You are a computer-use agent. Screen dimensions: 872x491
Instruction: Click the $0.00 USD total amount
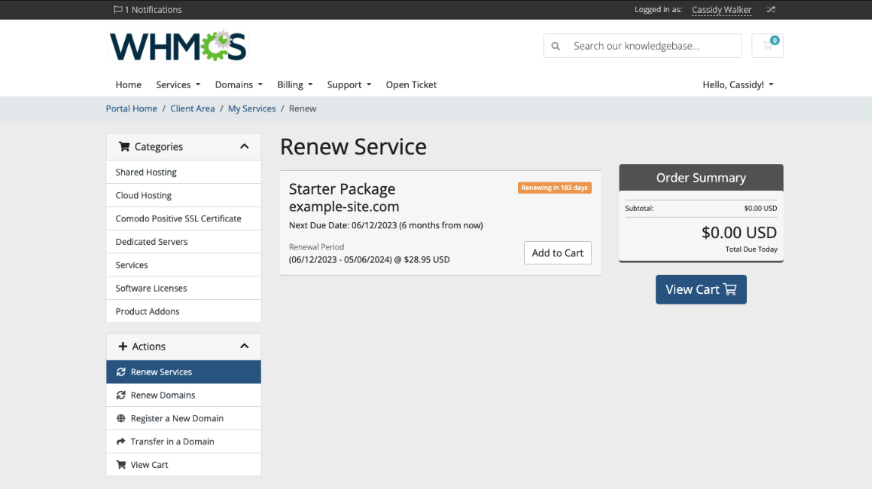pos(739,232)
